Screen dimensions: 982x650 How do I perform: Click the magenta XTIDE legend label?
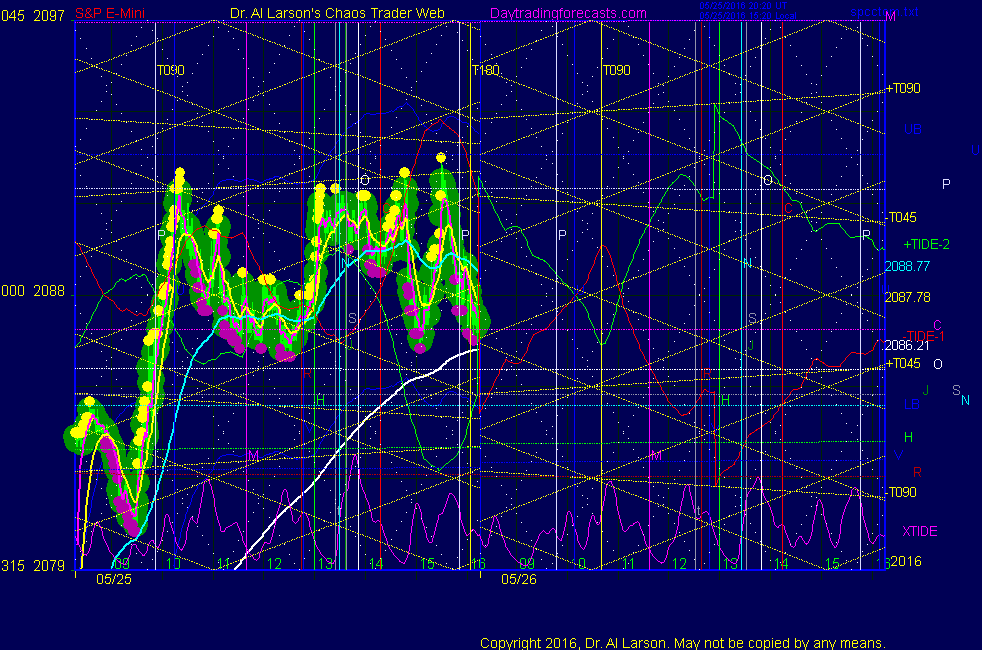click(919, 531)
